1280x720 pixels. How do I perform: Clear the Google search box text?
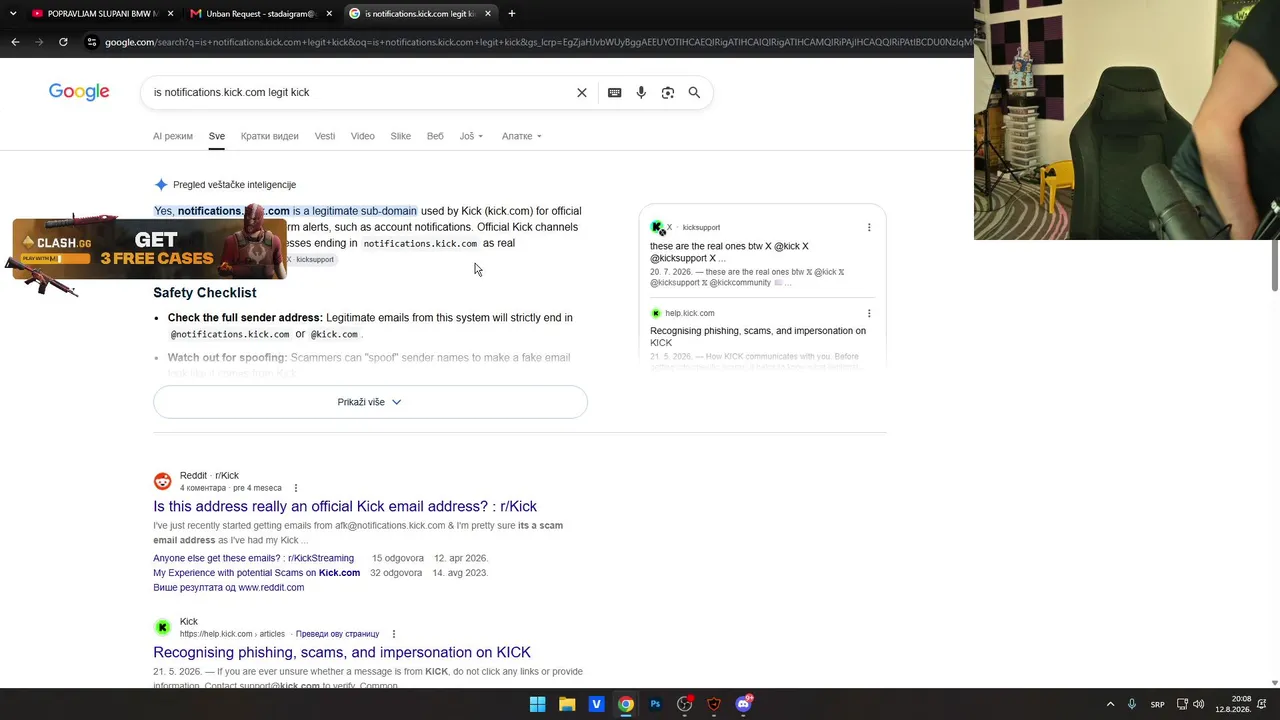point(582,93)
